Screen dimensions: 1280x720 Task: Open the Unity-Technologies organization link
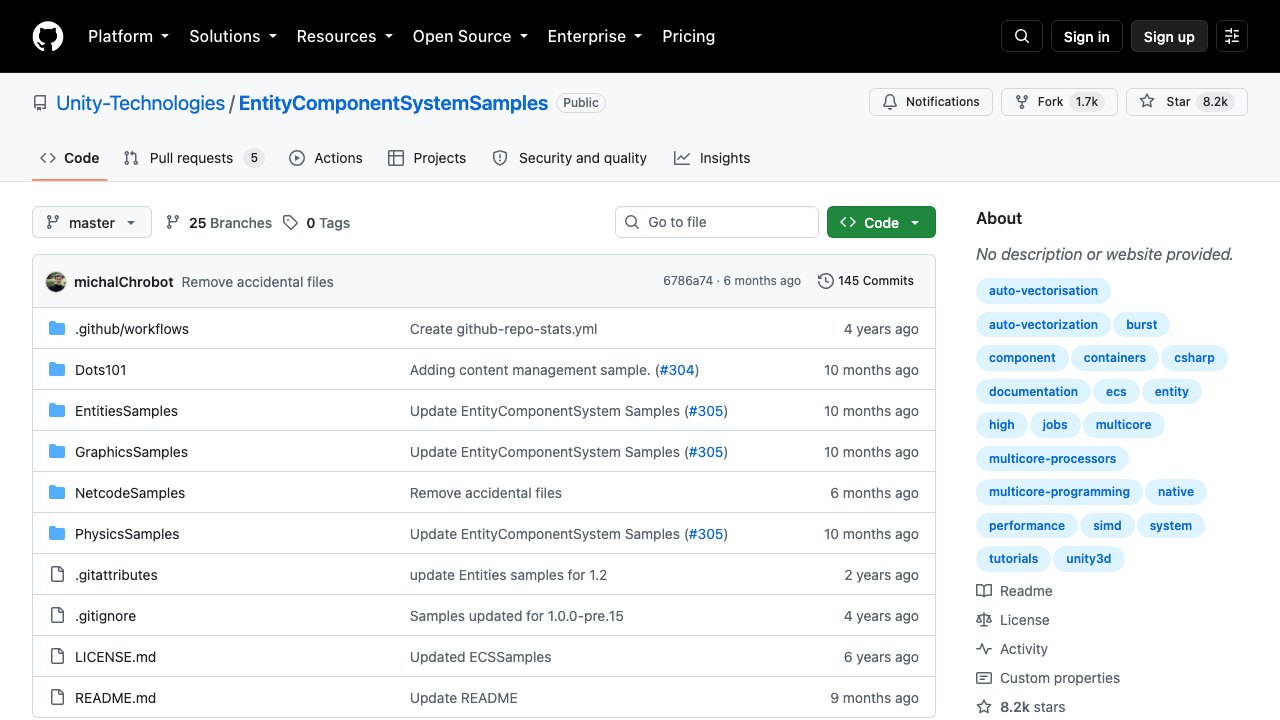point(141,103)
